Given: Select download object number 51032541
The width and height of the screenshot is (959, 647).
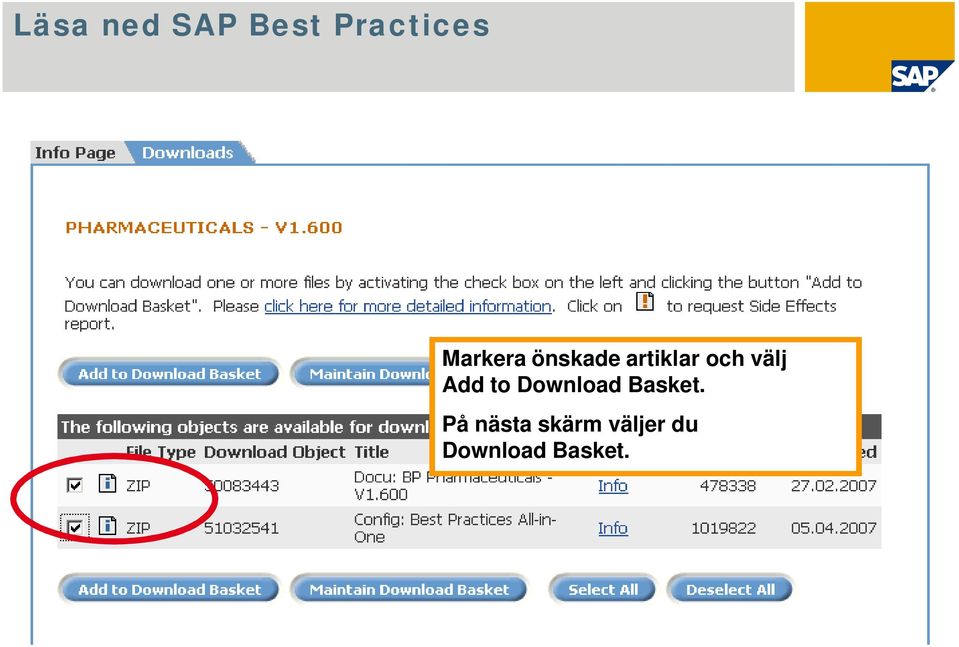Looking at the screenshot, I should coord(241,528).
